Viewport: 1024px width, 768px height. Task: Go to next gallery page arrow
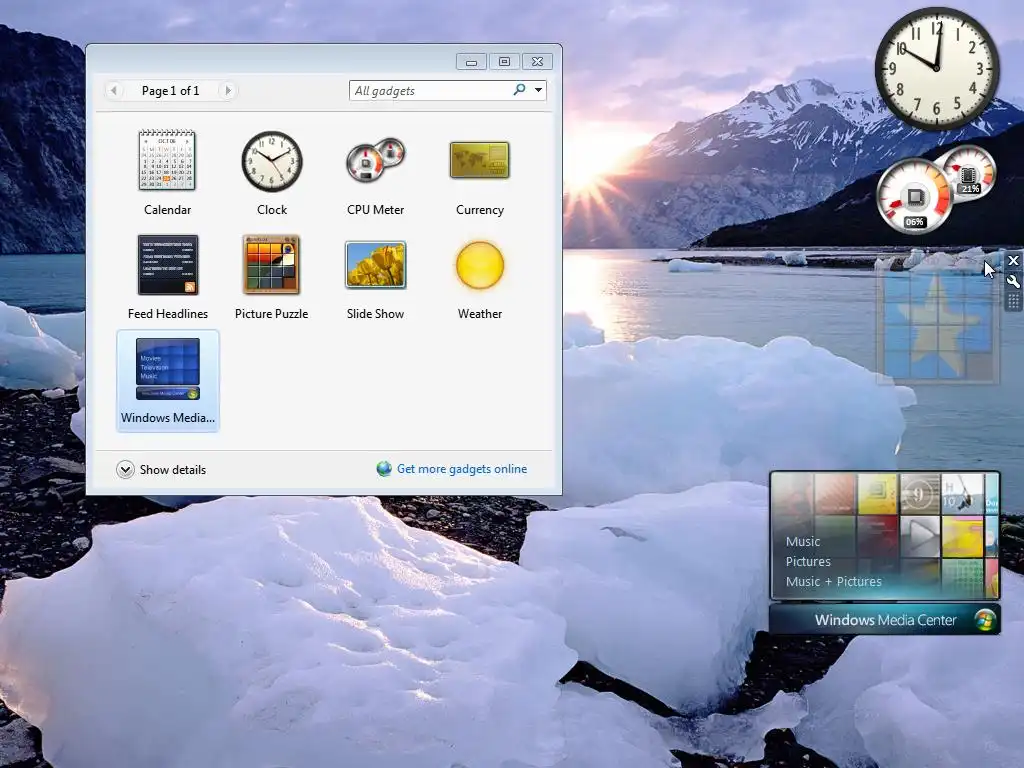pyautogui.click(x=228, y=90)
